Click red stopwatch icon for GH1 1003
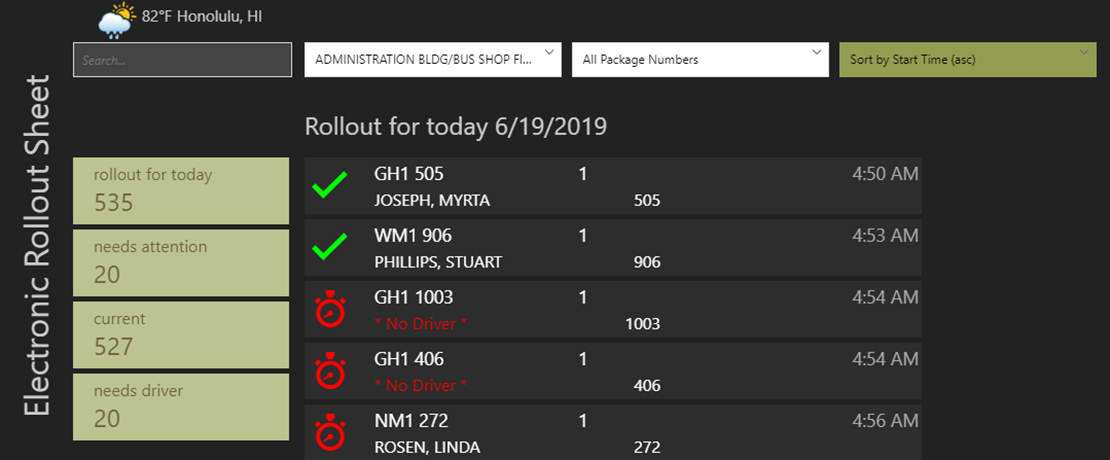Viewport: 1110px width, 460px height. (x=329, y=309)
